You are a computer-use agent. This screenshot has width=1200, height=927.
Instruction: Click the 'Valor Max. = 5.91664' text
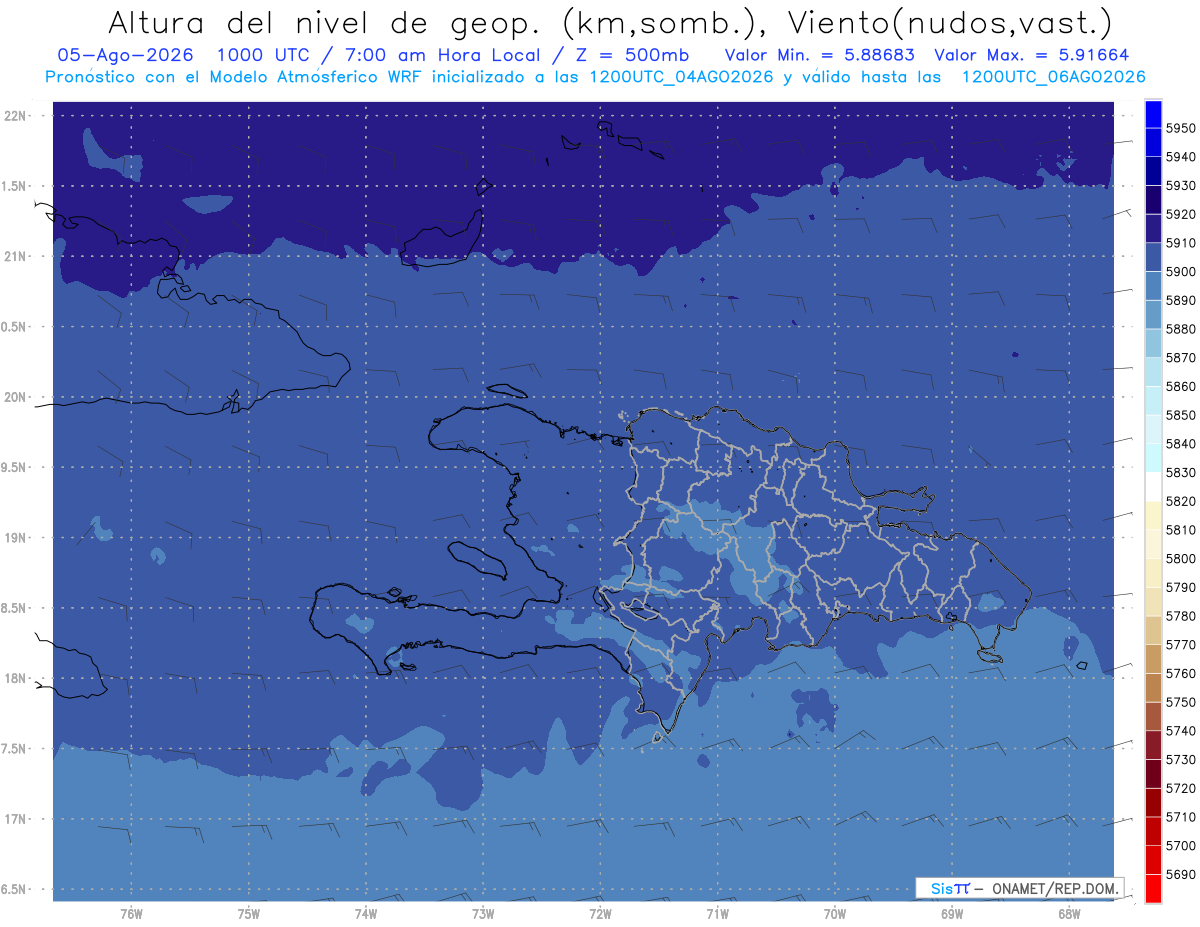[x=1030, y=55]
